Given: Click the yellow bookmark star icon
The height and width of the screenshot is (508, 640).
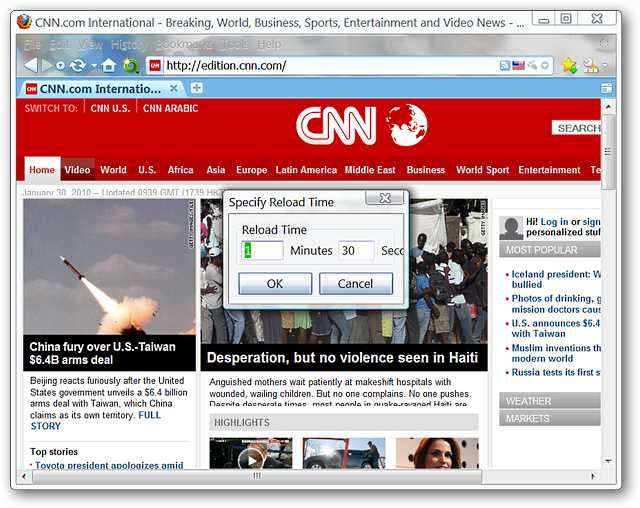Looking at the screenshot, I should click(x=569, y=65).
